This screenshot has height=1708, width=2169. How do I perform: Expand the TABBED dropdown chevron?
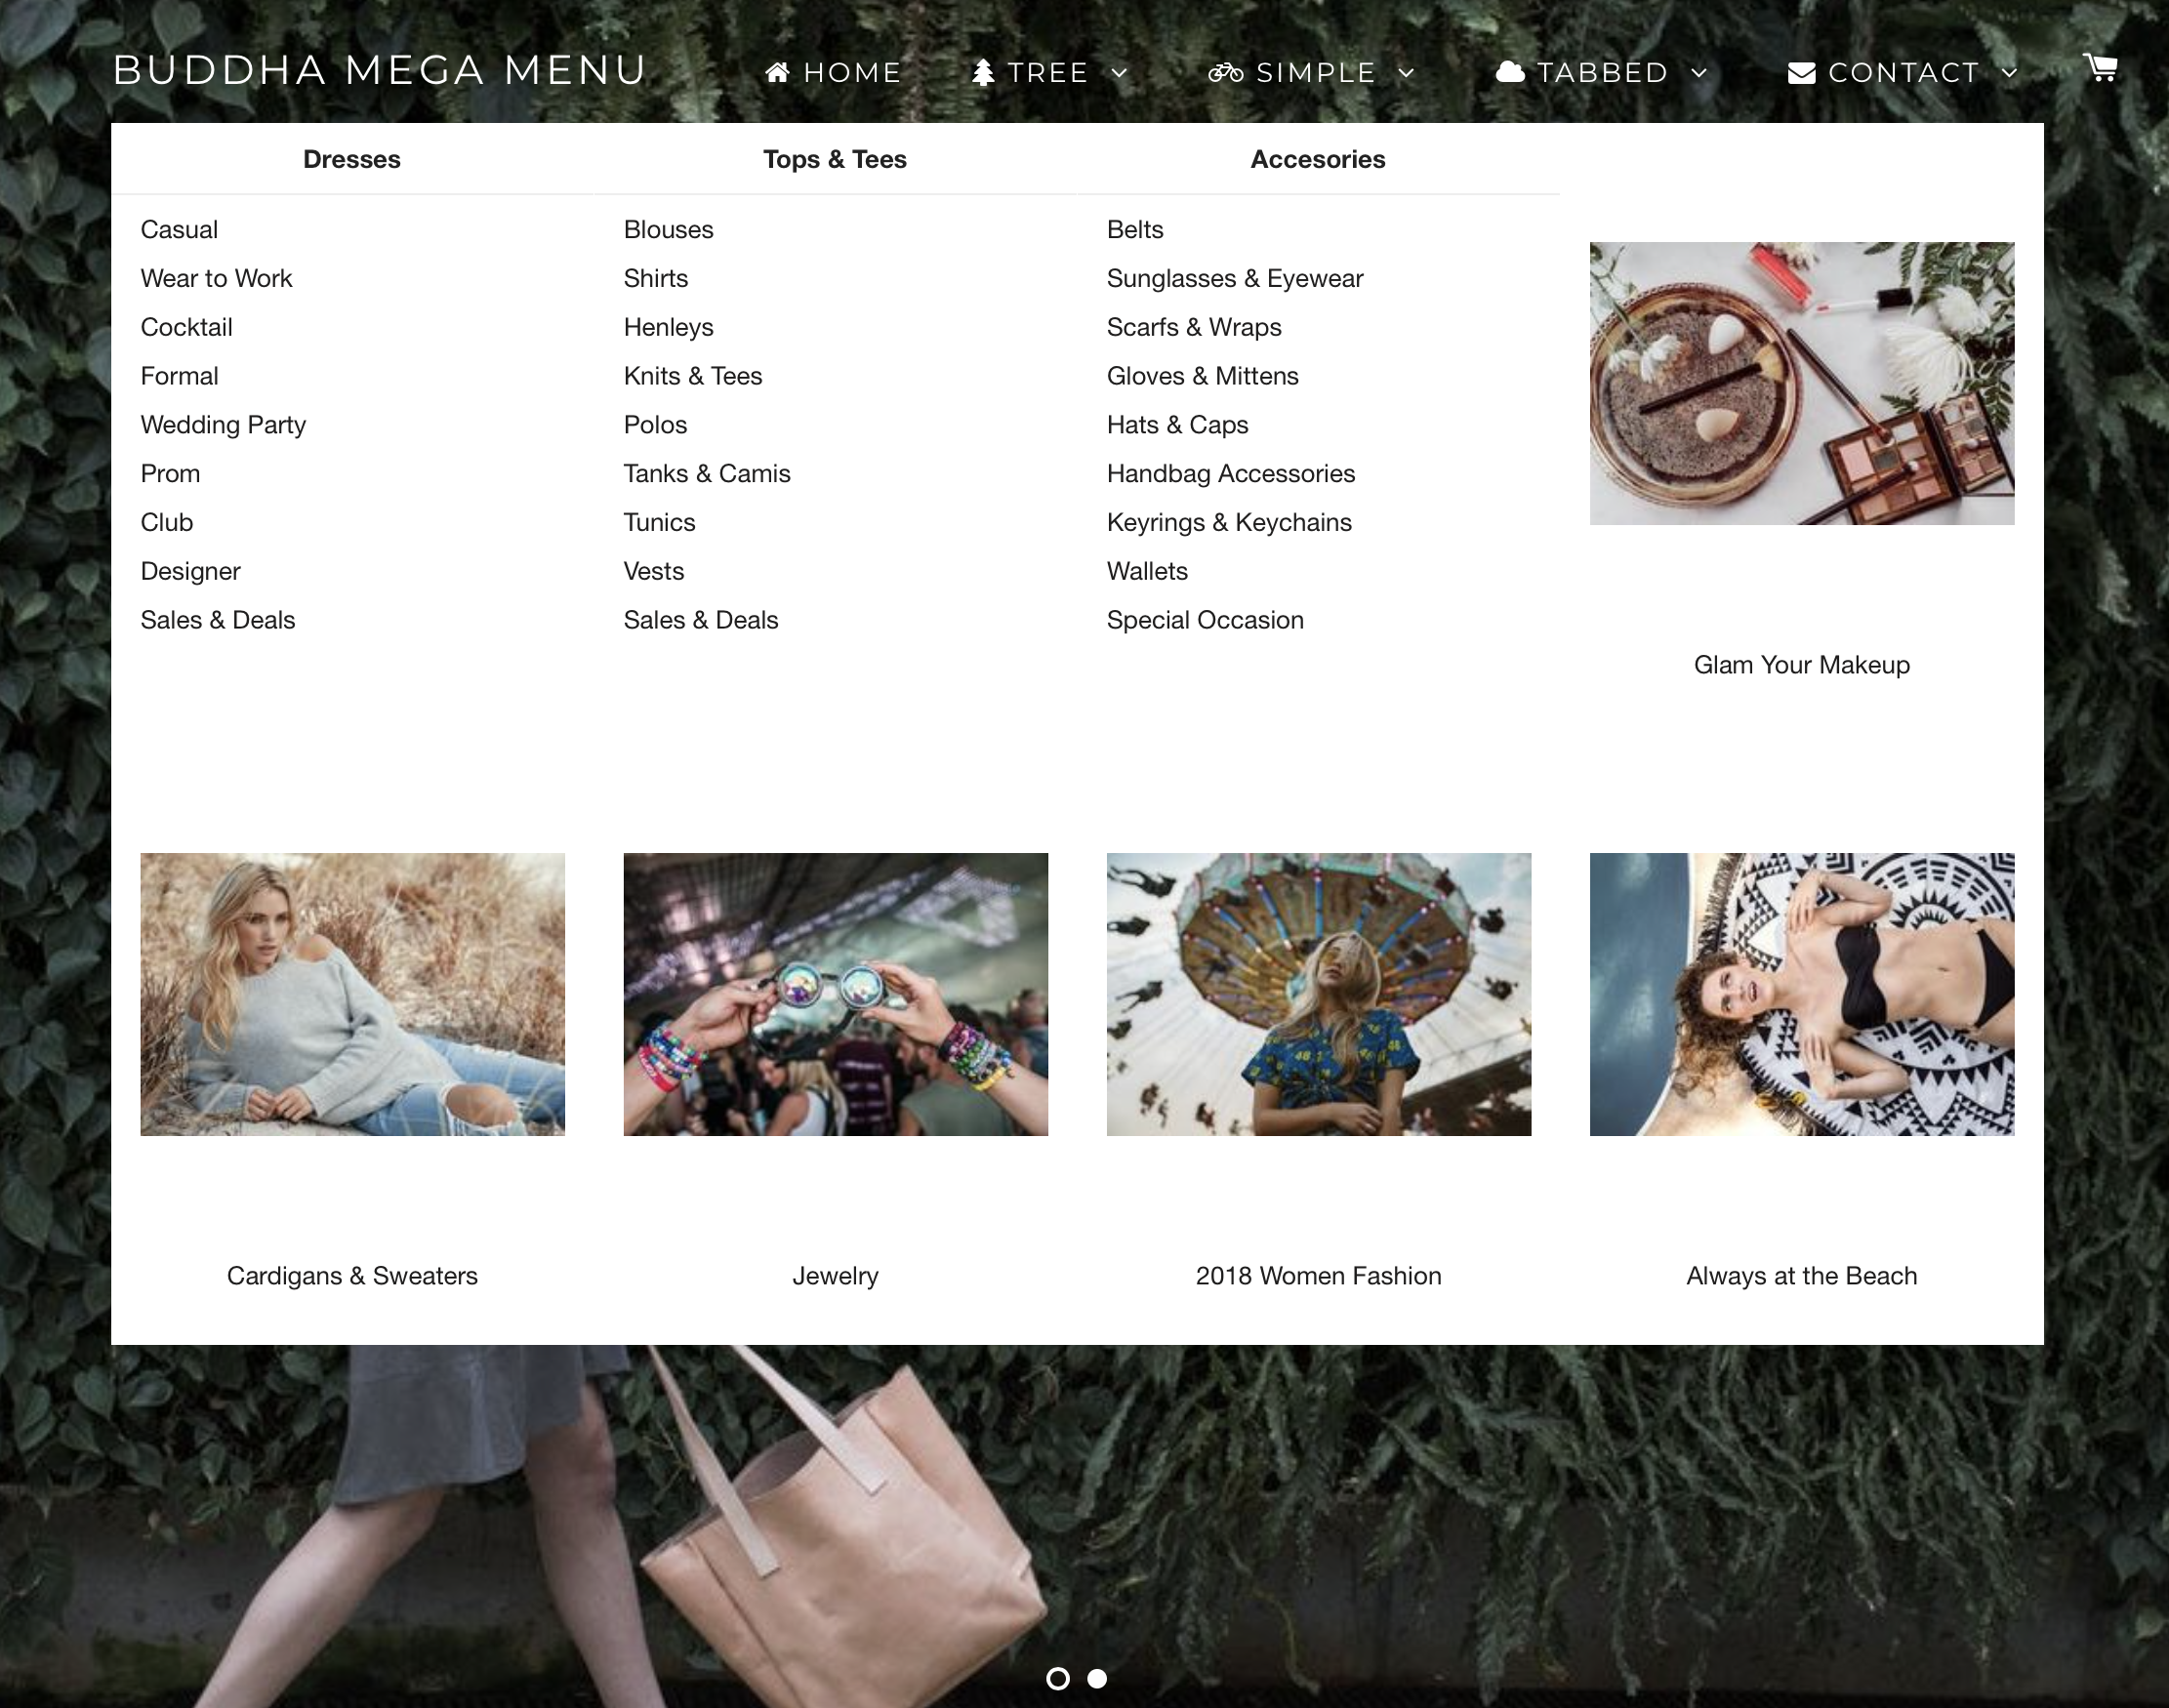coord(1701,73)
